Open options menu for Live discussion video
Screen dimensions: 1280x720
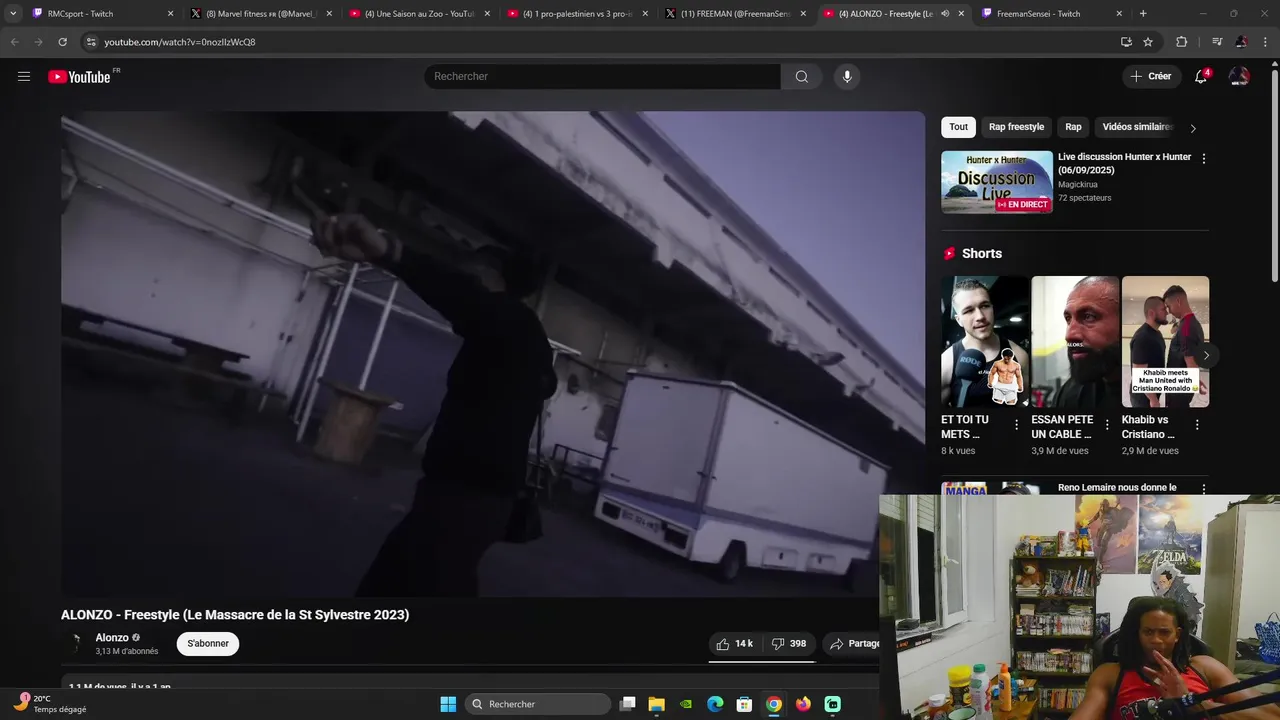1203,158
